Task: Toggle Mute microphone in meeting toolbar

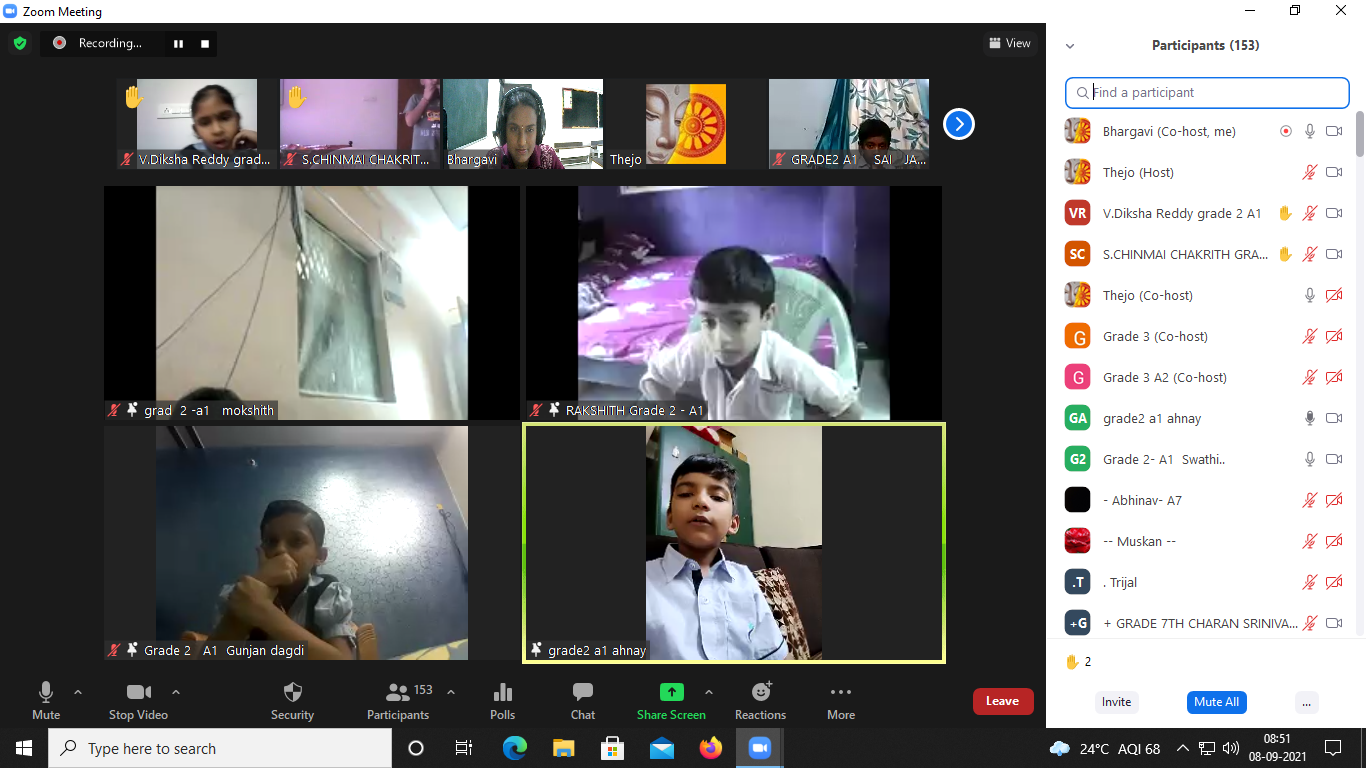Action: pos(46,692)
